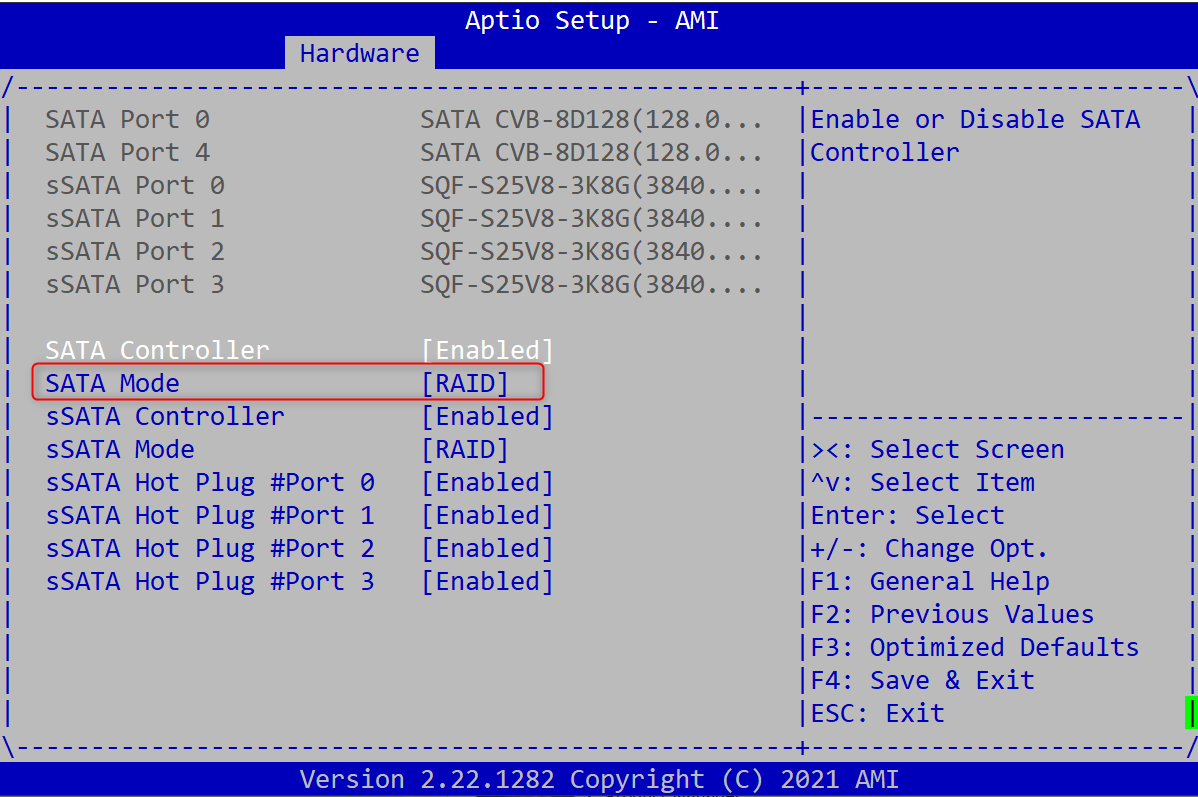
Task: Click the F4 Save & Exit hint
Action: pos(922,680)
